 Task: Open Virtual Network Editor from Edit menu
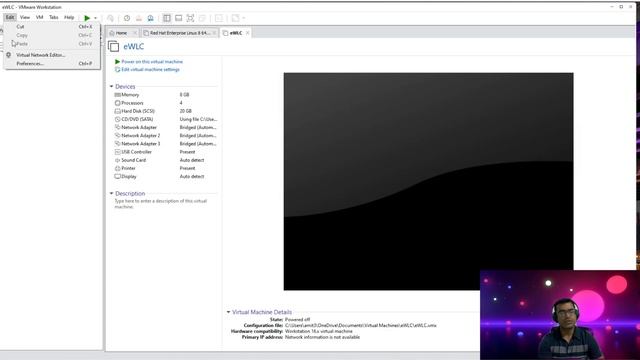coord(52,55)
